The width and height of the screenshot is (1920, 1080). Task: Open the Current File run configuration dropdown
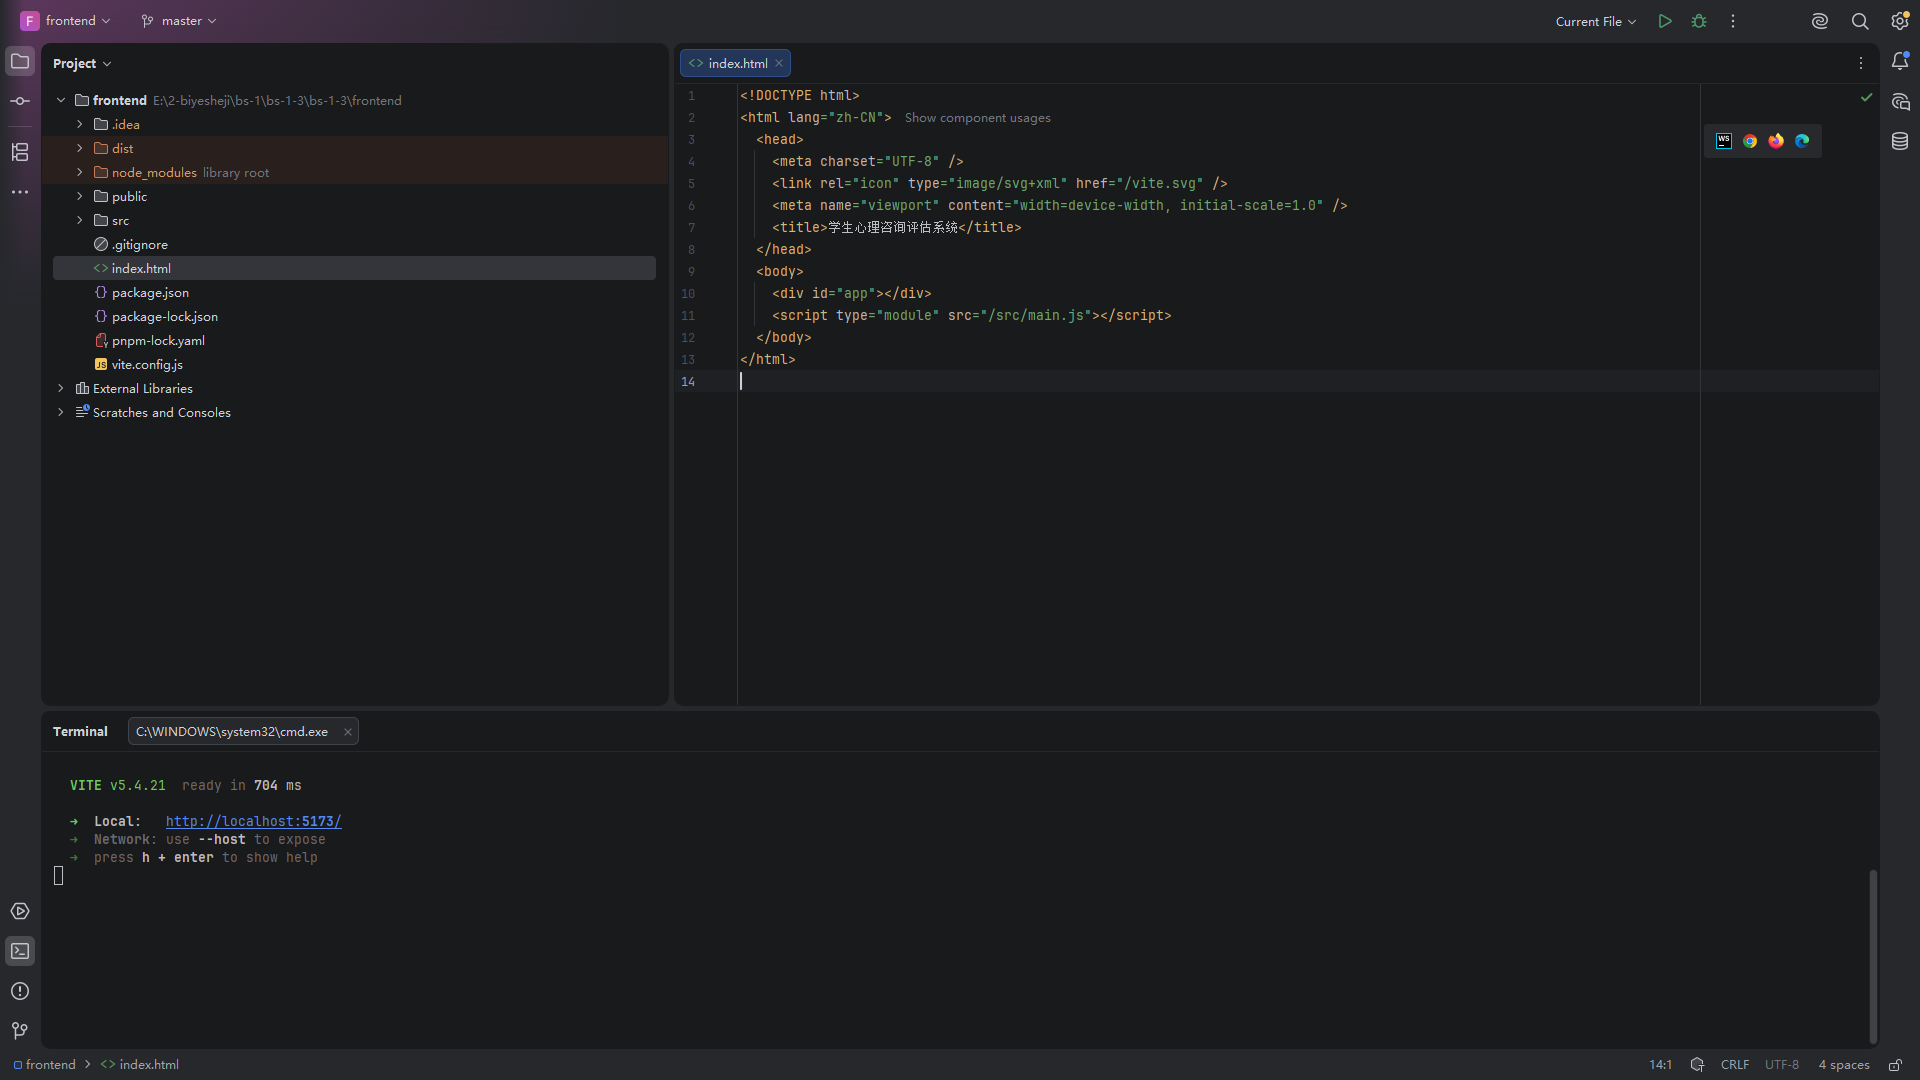click(1596, 21)
